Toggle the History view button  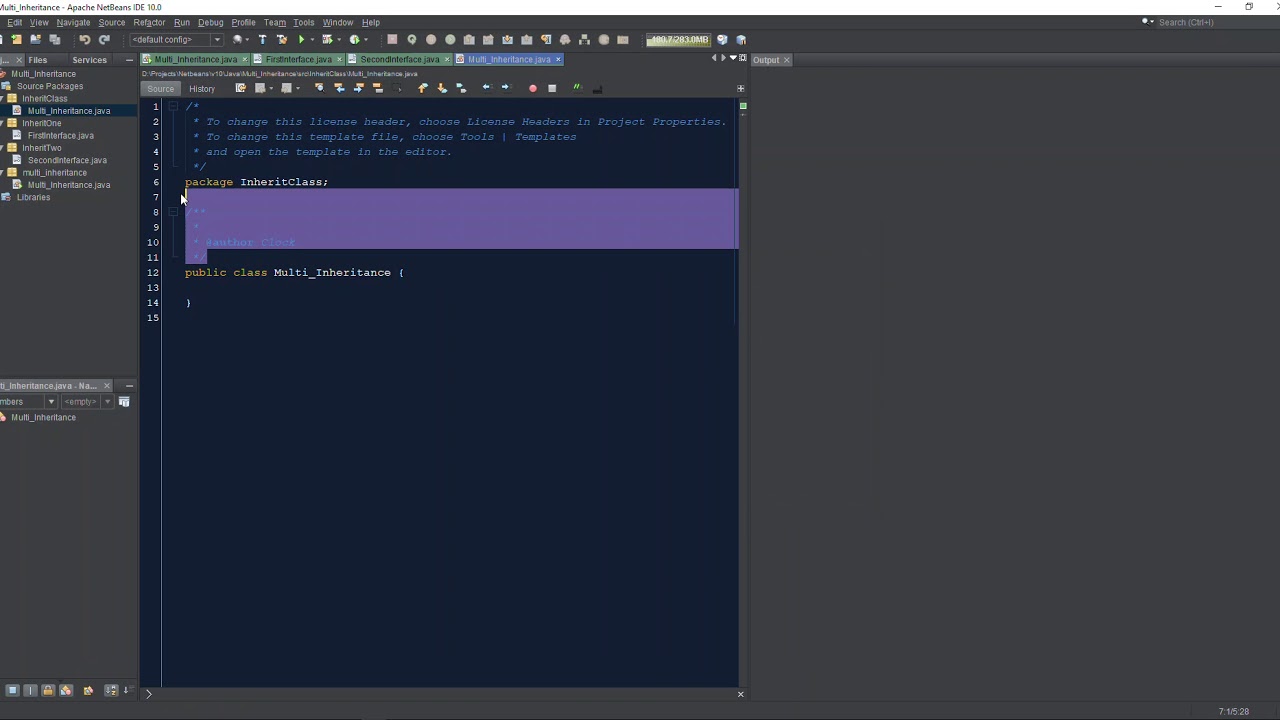point(202,88)
